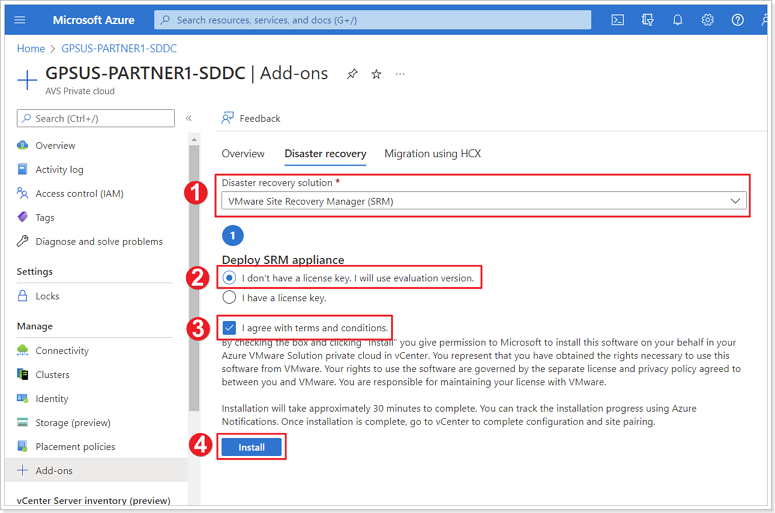Image resolution: width=775 pixels, height=513 pixels.
Task: Click the Clusters icon
Action: point(22,374)
